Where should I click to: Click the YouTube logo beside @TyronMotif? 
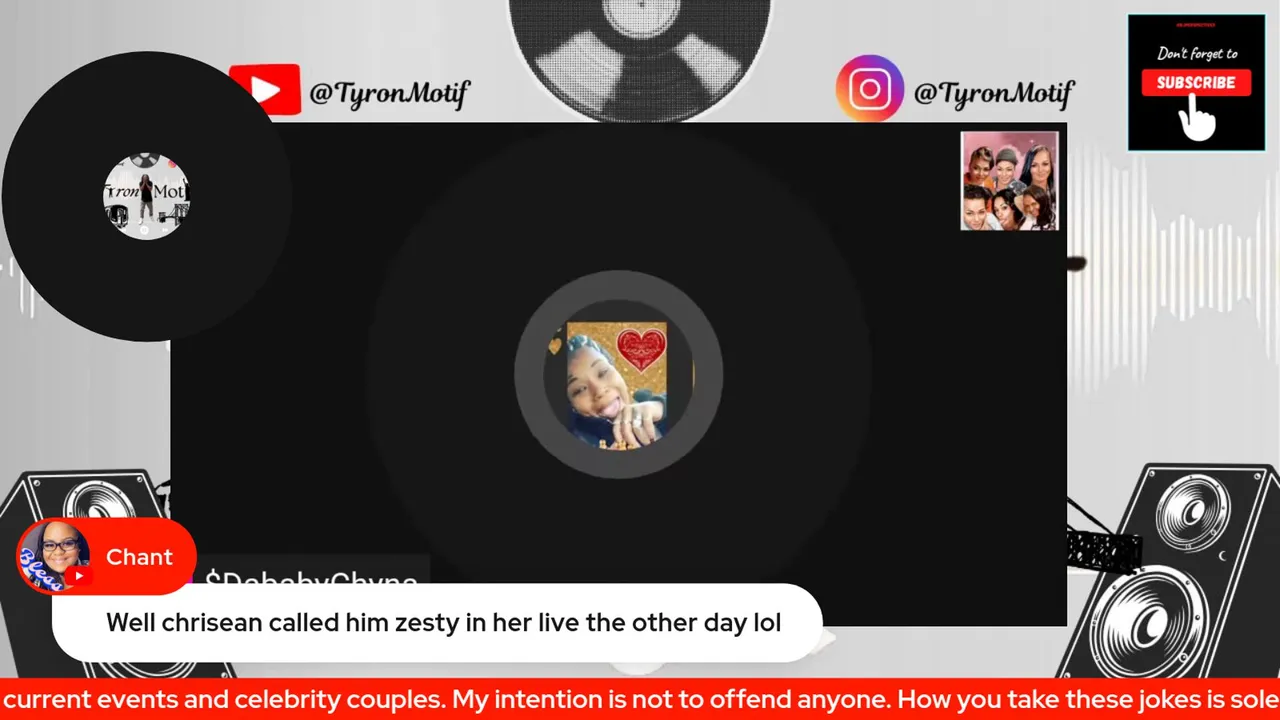(x=264, y=90)
